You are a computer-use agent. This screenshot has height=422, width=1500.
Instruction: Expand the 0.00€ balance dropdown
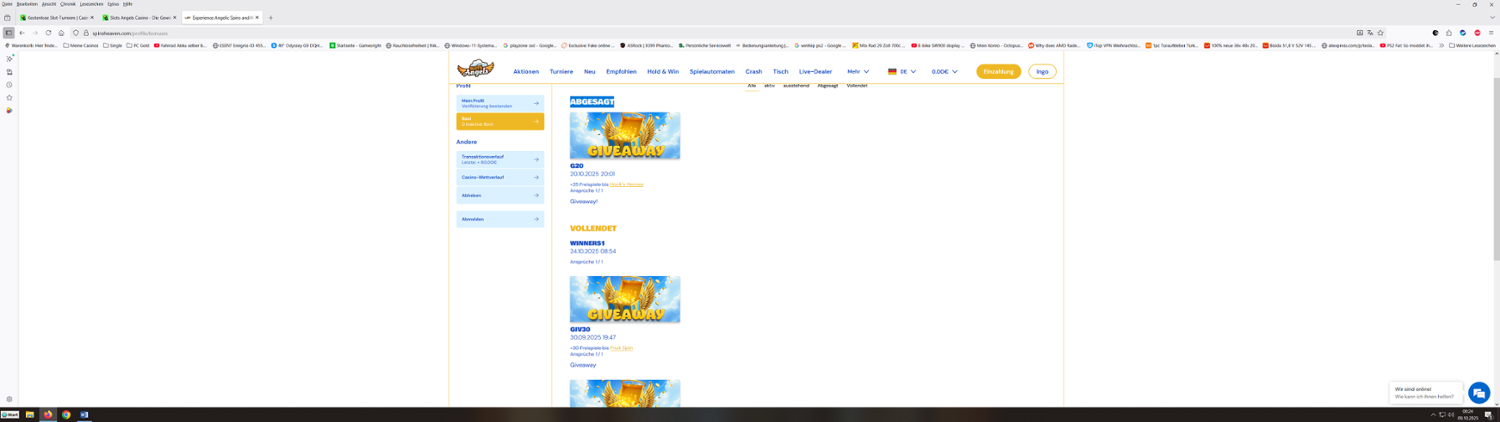tap(944, 72)
